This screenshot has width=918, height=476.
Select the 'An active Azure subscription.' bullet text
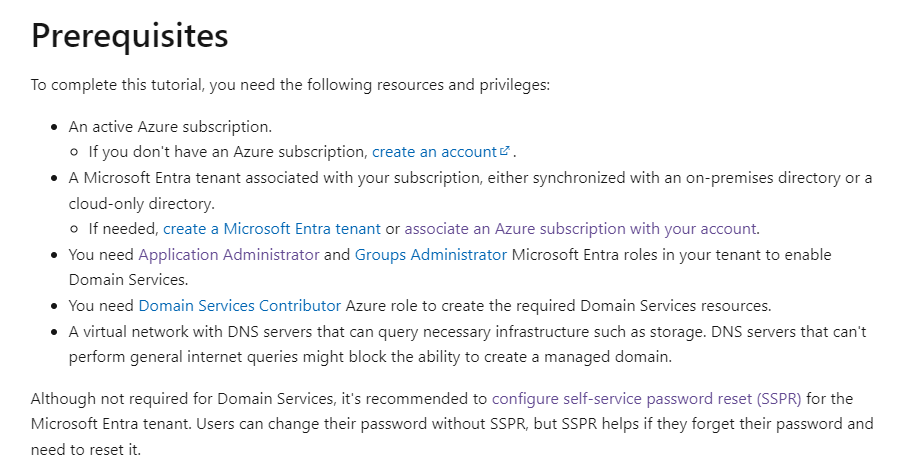click(170, 126)
